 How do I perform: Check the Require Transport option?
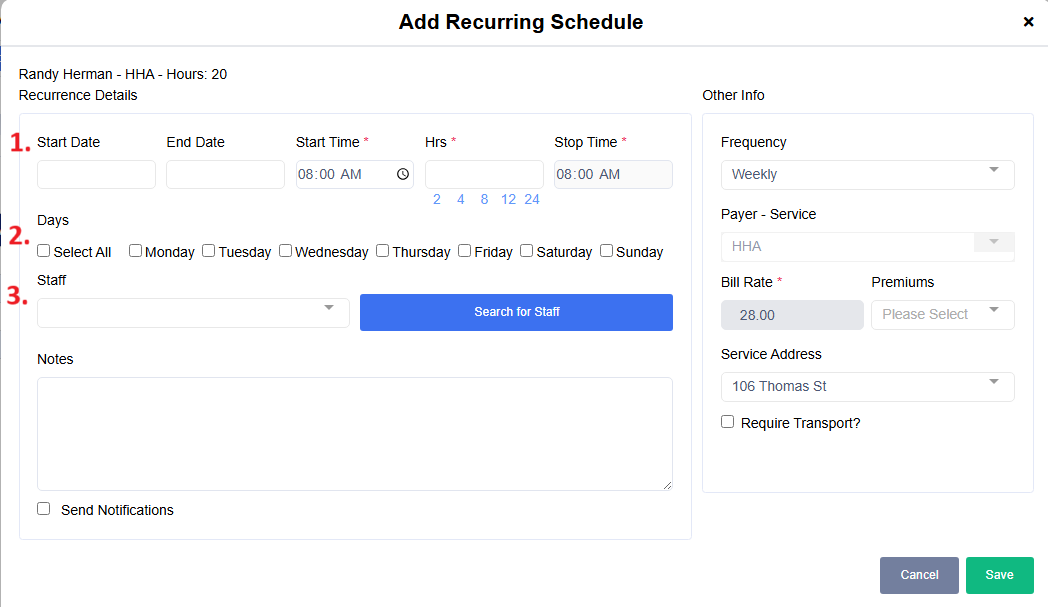tap(728, 422)
